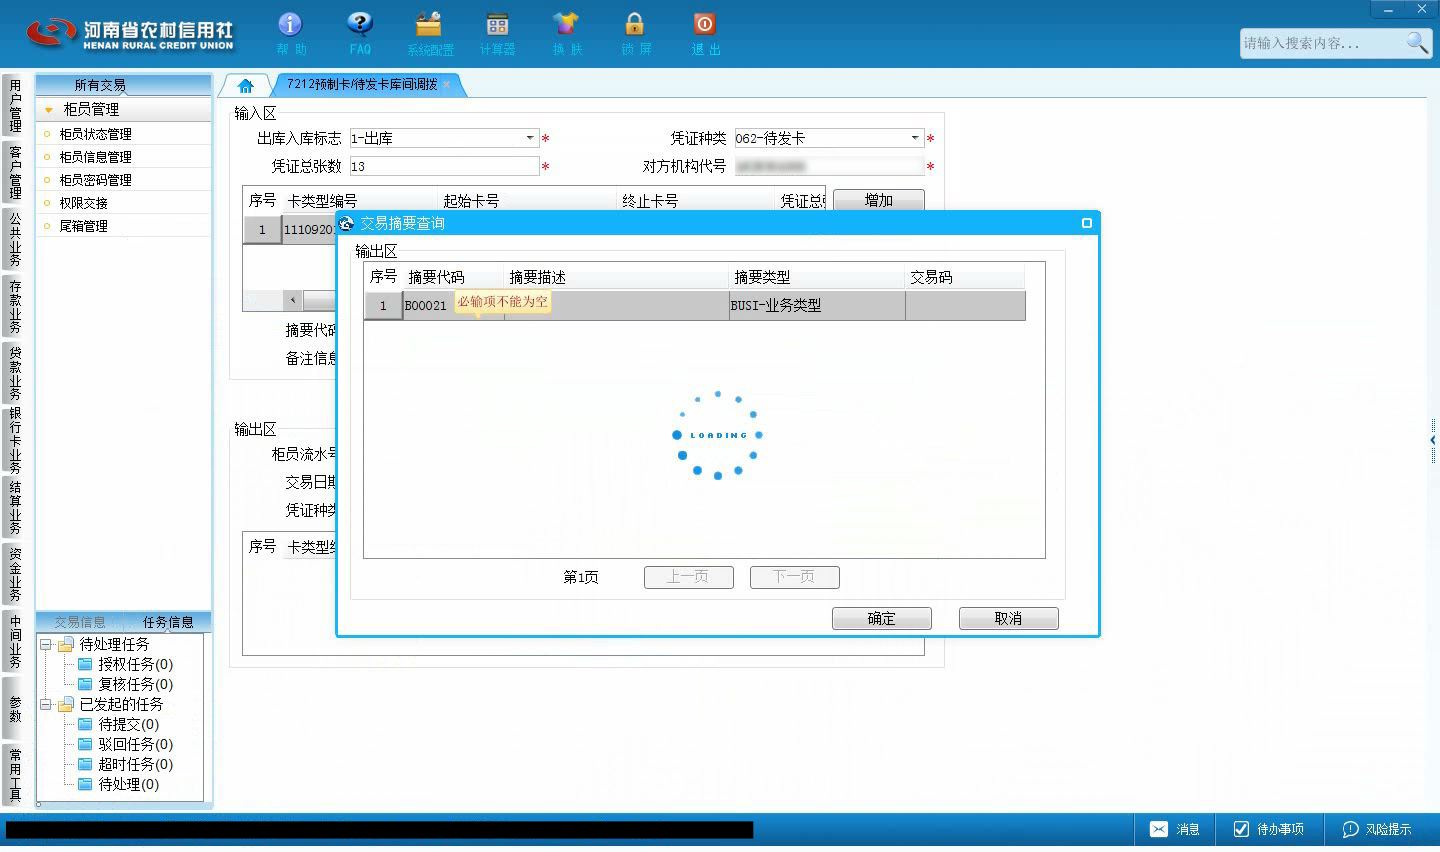This screenshot has width=1440, height=852.
Task: Collapse the 待处理任务 tree node
Action: 46,644
